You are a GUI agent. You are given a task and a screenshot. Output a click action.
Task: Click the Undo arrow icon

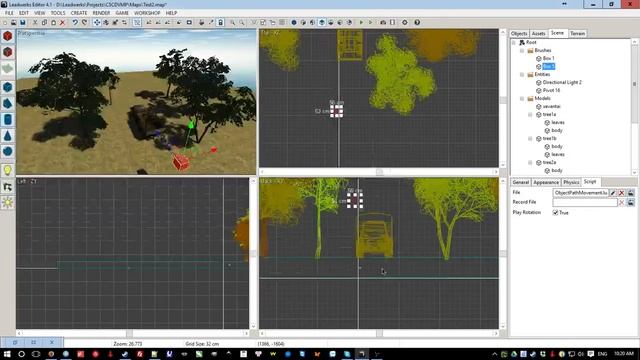pos(75,22)
